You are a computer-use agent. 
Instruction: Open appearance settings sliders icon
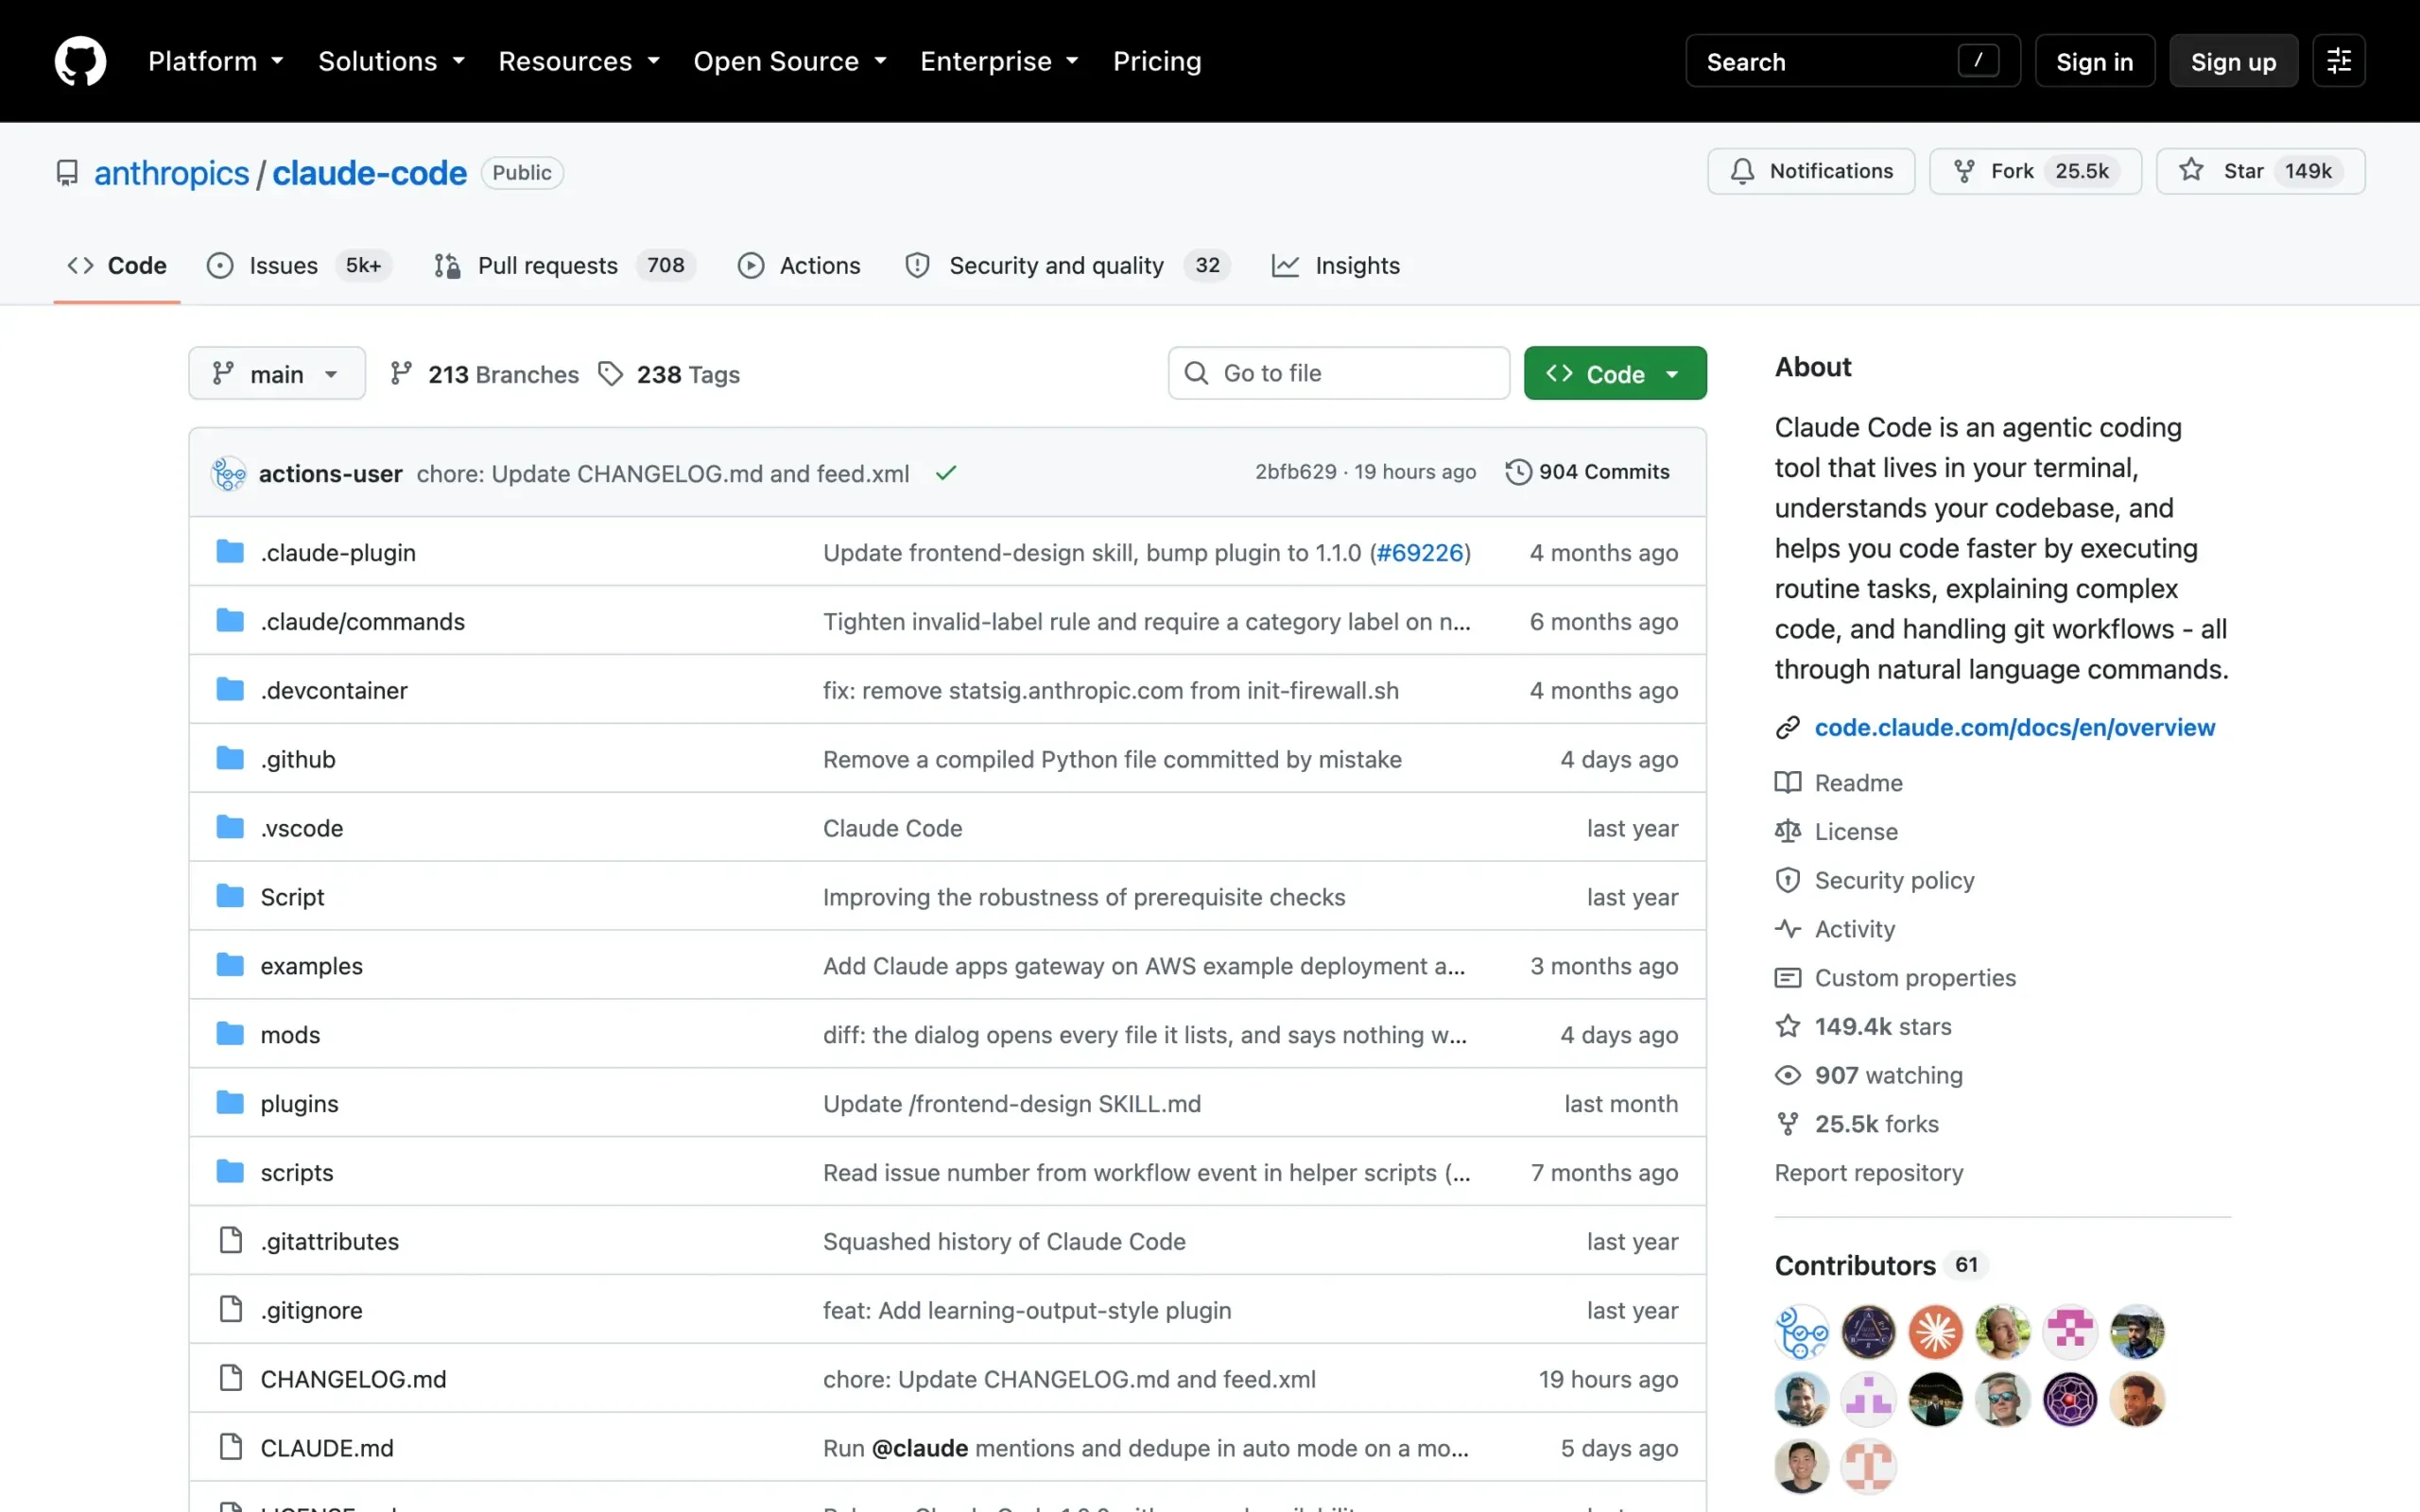(2338, 61)
